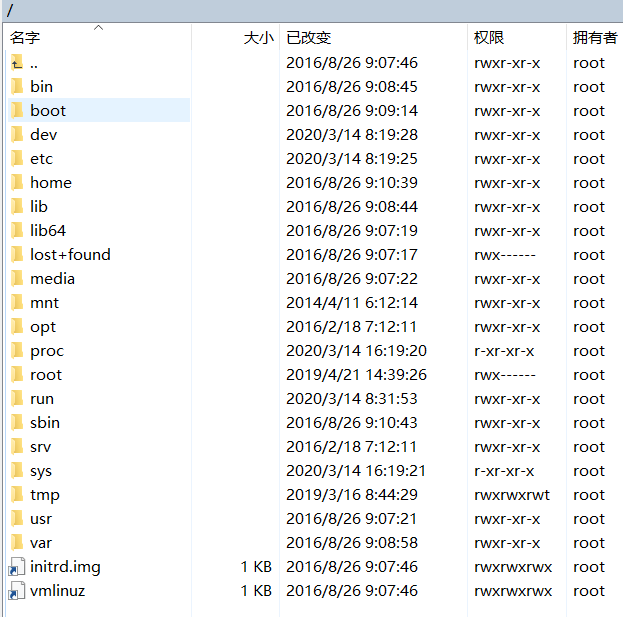Click the lib folder icon
The width and height of the screenshot is (623, 617).
click(x=17, y=207)
